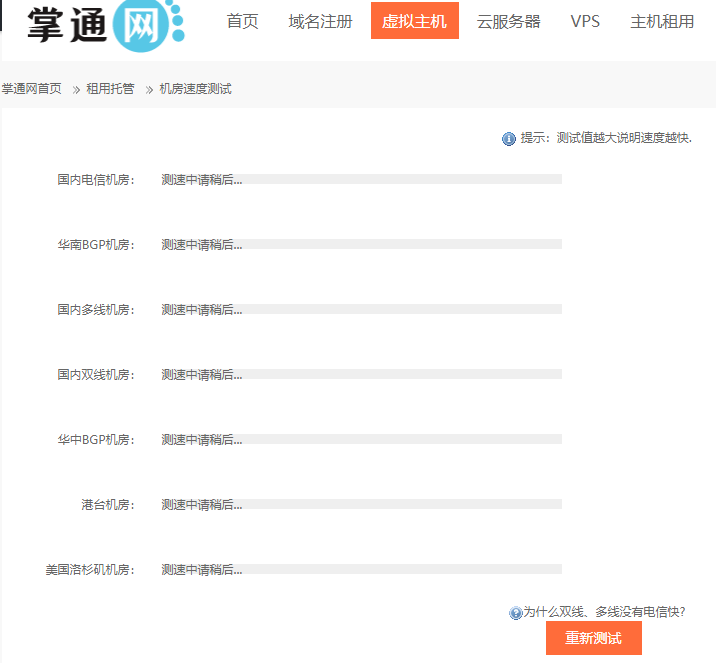The width and height of the screenshot is (716, 663).
Task: Click the 机房速度测试 breadcrumb
Action: [x=195, y=89]
